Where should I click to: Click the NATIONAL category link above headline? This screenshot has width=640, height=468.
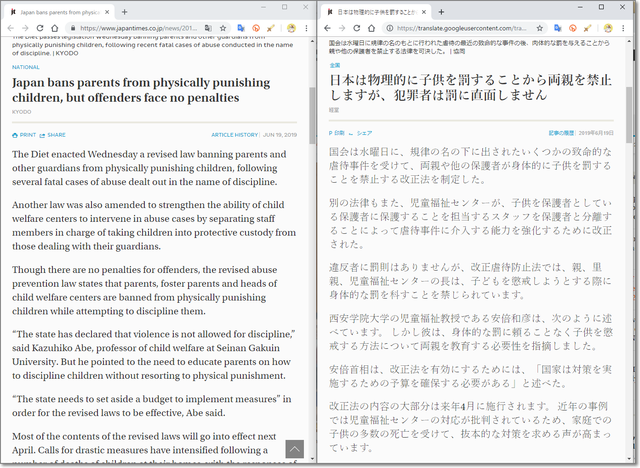[26, 67]
